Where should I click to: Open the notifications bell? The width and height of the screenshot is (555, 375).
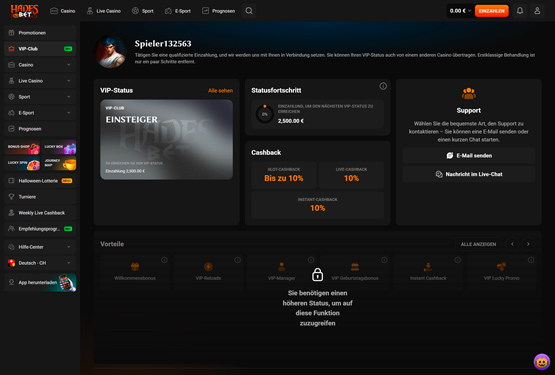[x=520, y=11]
